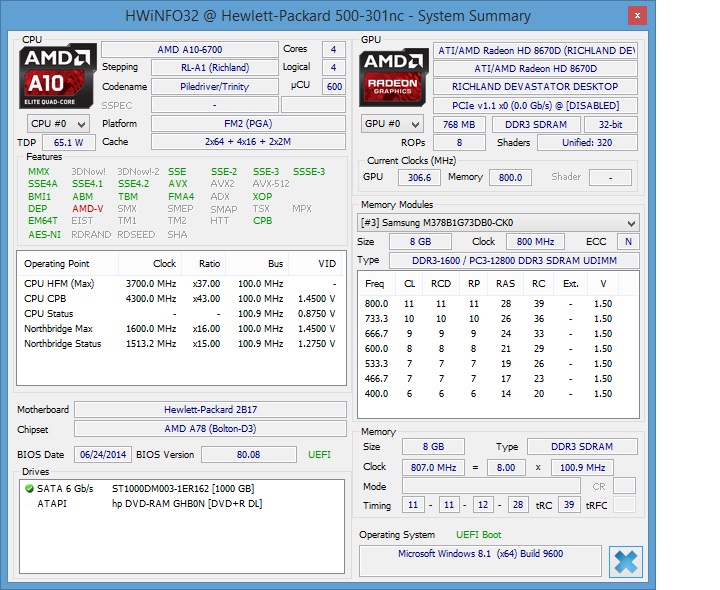Viewport: 720px width, 590px height.
Task: Click the GPU memory clock value 800.0
Action: (510, 178)
